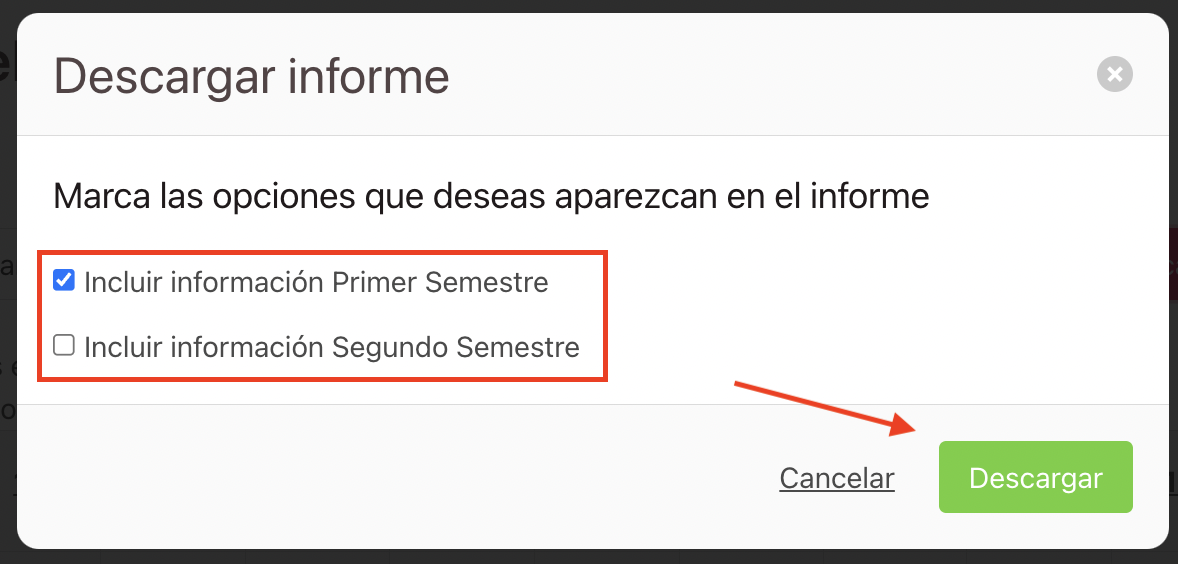Click the red arrow pointing at Descargar

[826, 409]
